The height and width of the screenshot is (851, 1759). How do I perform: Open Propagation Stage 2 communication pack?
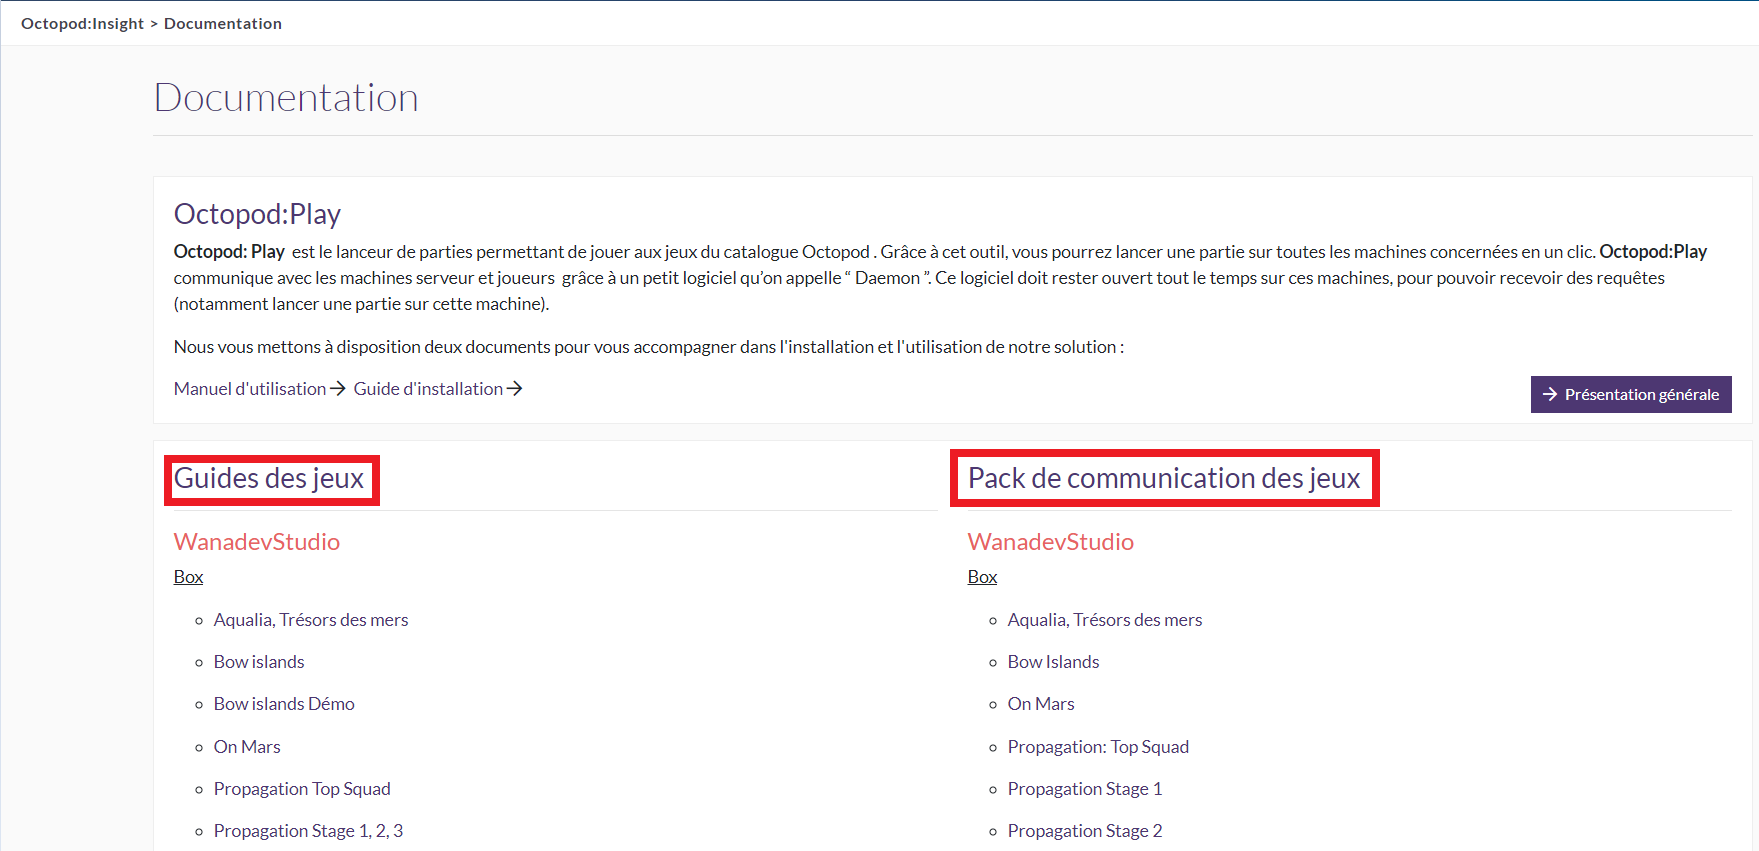[1085, 831]
